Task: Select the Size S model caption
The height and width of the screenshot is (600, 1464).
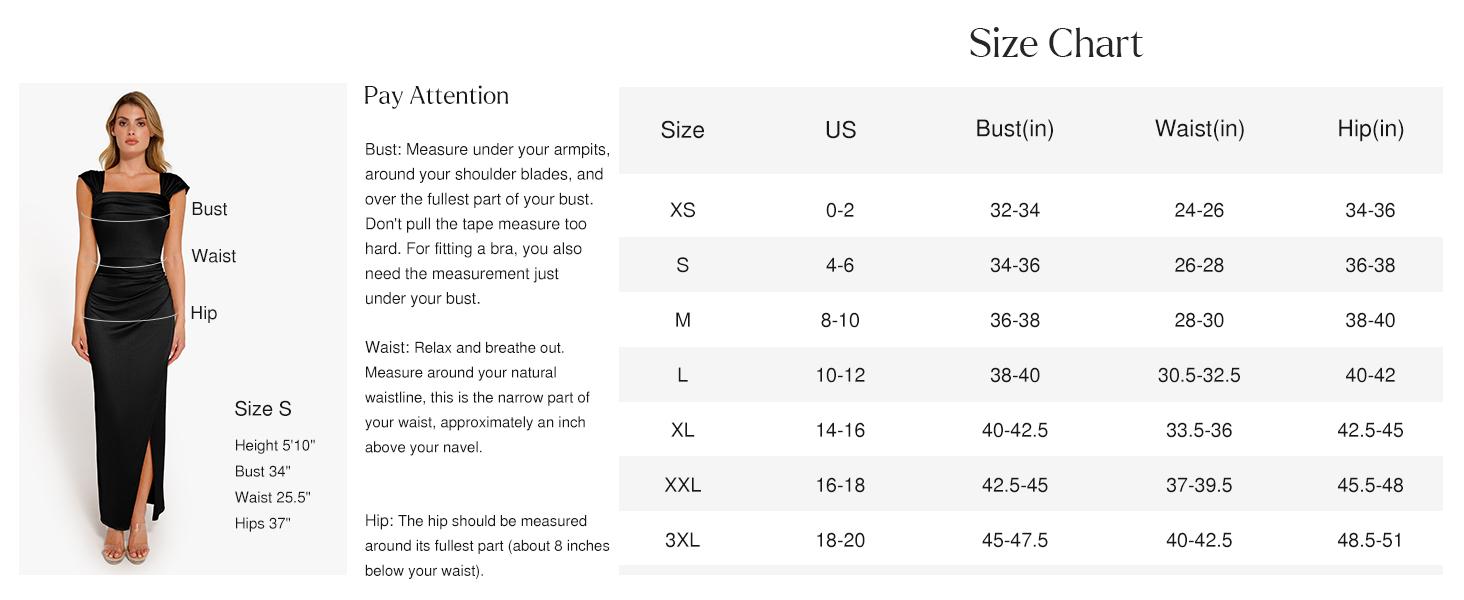Action: pyautogui.click(x=264, y=409)
